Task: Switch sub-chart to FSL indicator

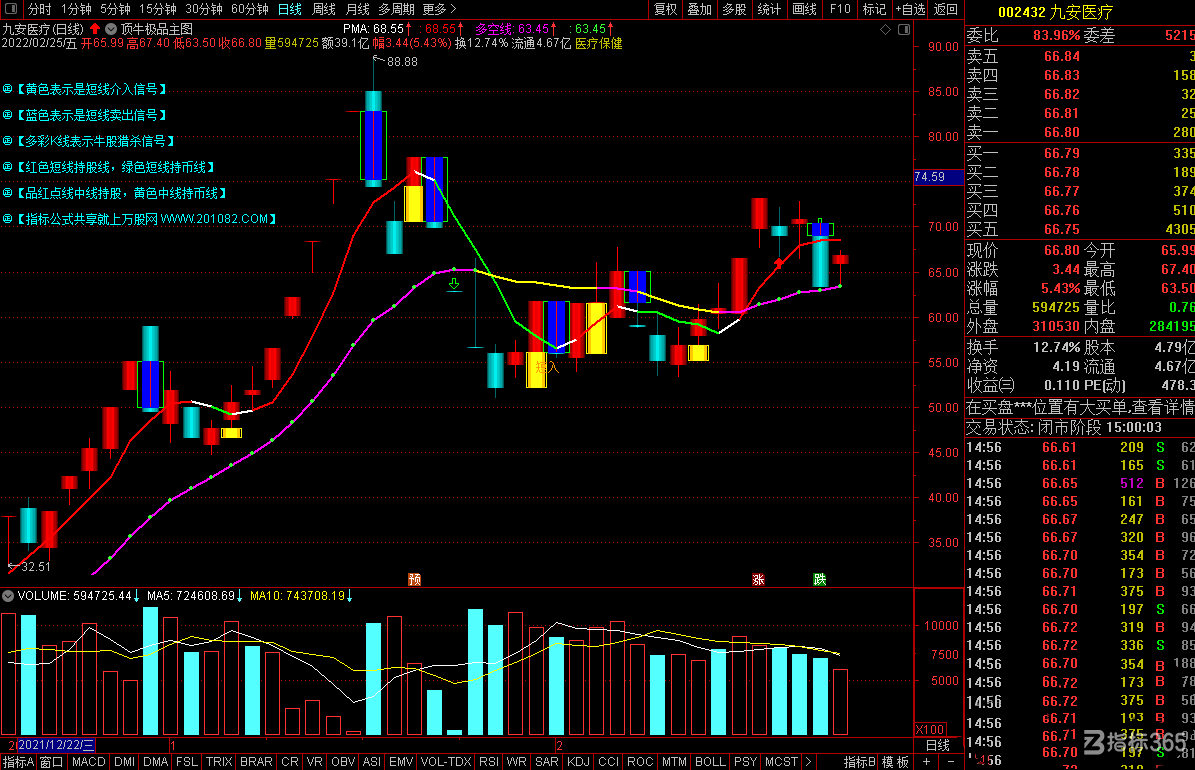Action: point(187,762)
